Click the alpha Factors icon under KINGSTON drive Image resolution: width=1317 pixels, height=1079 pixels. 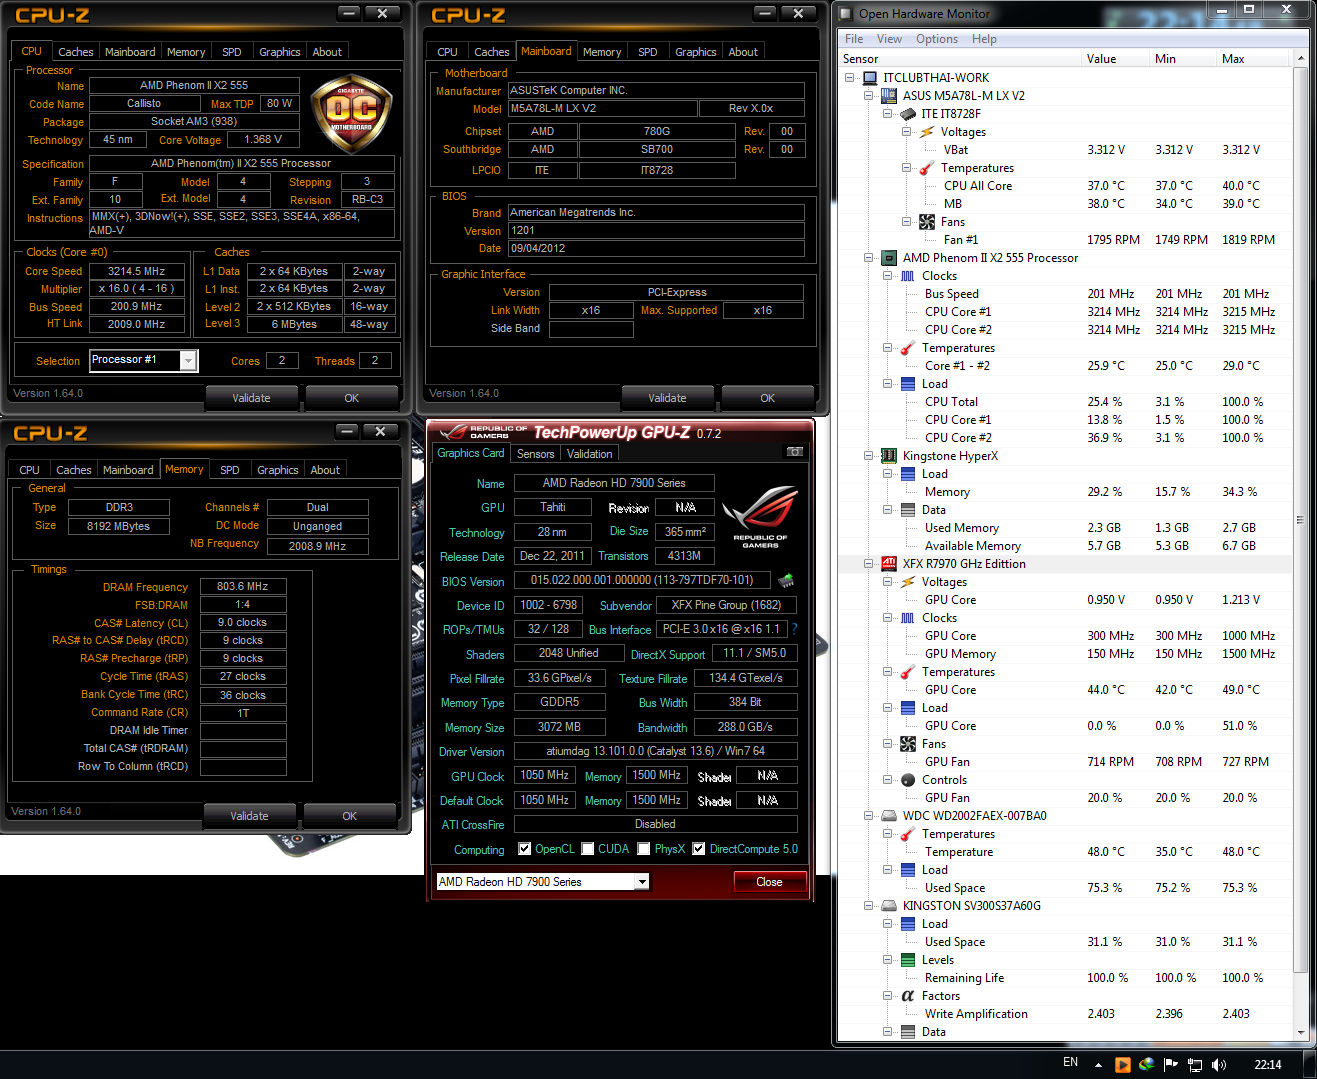click(x=908, y=996)
